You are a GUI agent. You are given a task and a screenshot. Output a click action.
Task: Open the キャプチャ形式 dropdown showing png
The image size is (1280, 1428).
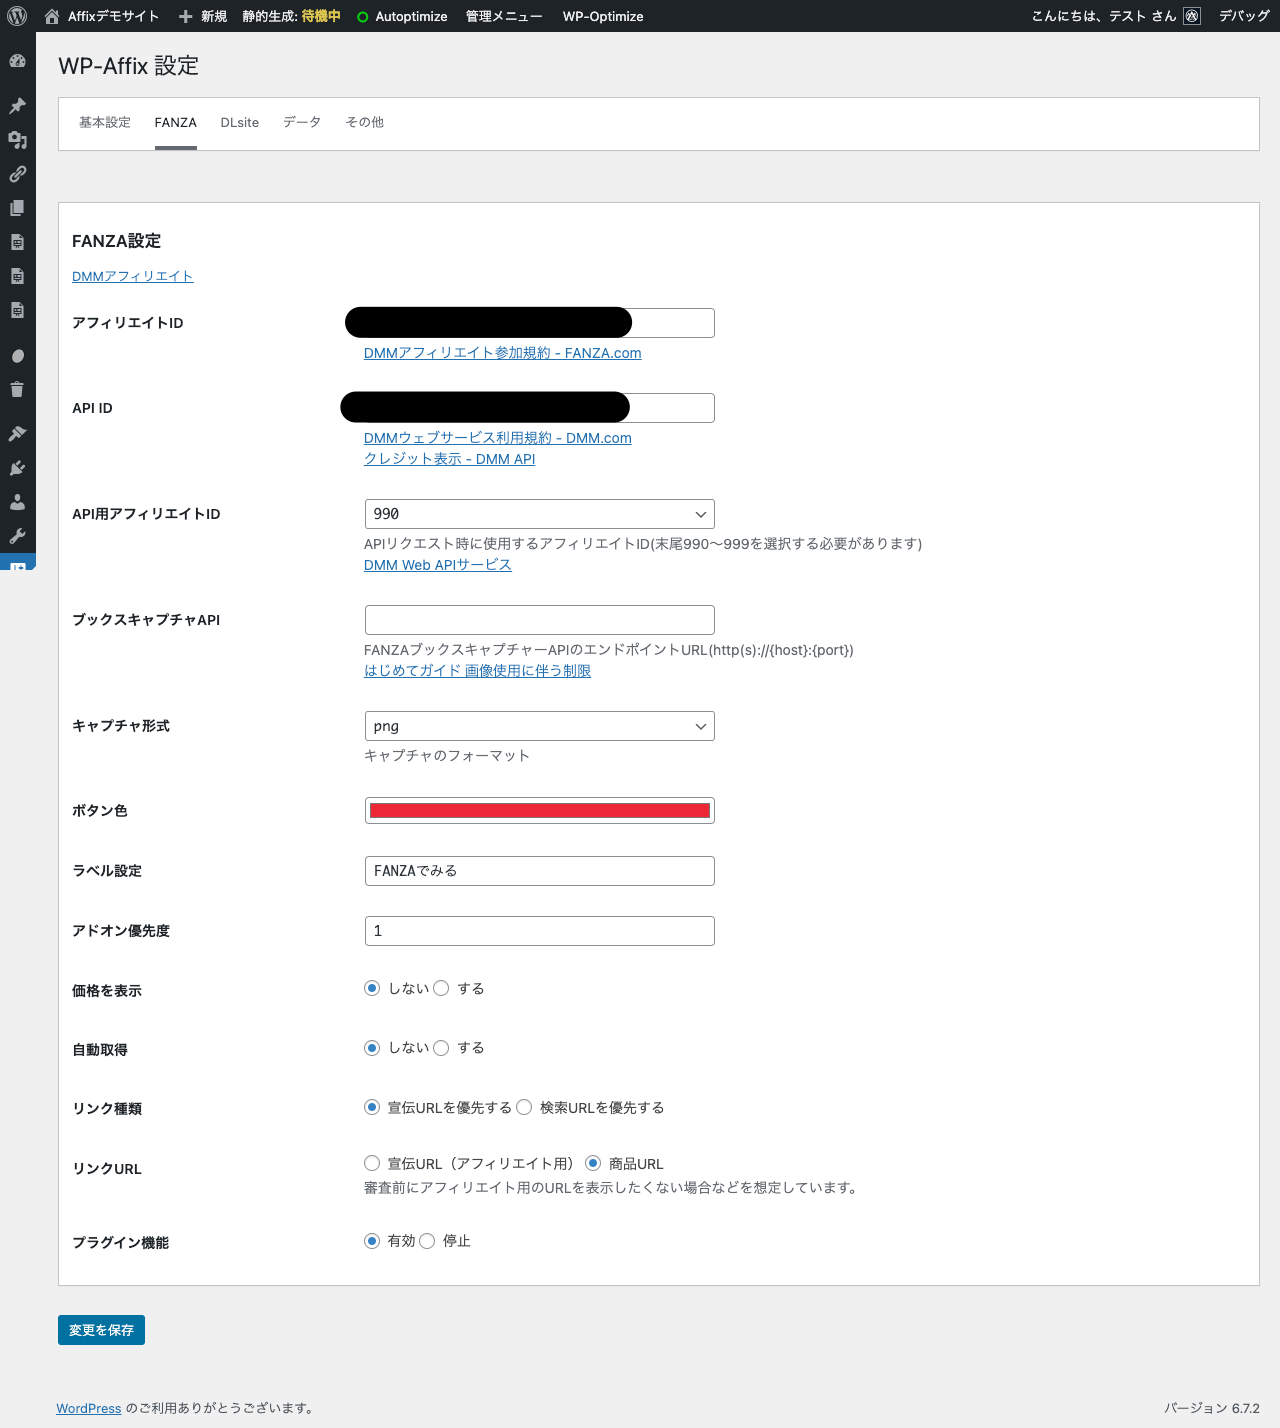click(540, 726)
